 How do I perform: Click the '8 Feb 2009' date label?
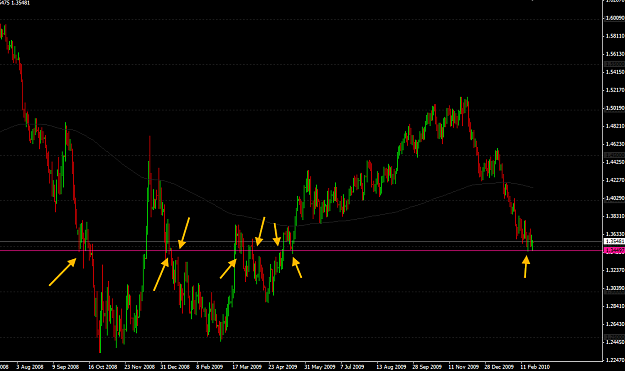pyautogui.click(x=209, y=367)
